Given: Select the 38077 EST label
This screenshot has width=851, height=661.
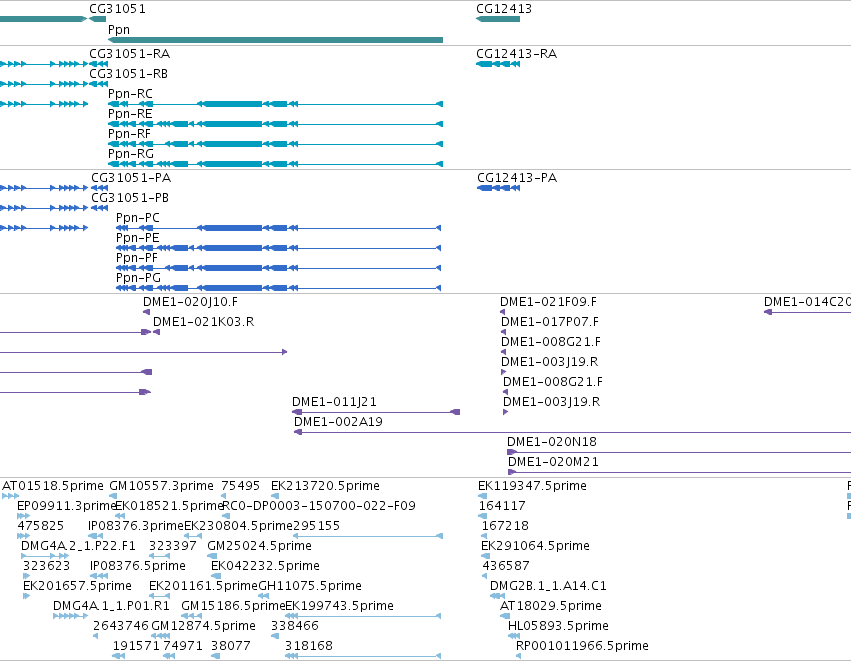Looking at the screenshot, I should pyautogui.click(x=231, y=647).
